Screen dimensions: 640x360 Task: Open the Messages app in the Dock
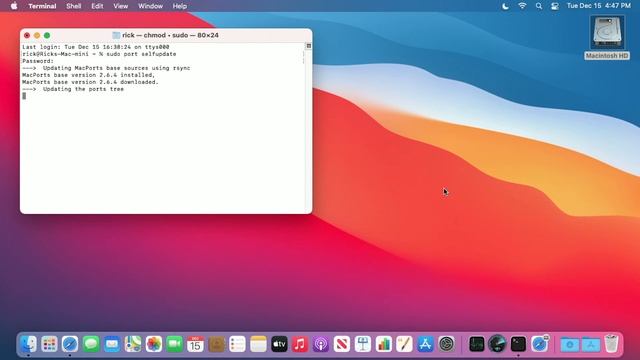click(91, 344)
